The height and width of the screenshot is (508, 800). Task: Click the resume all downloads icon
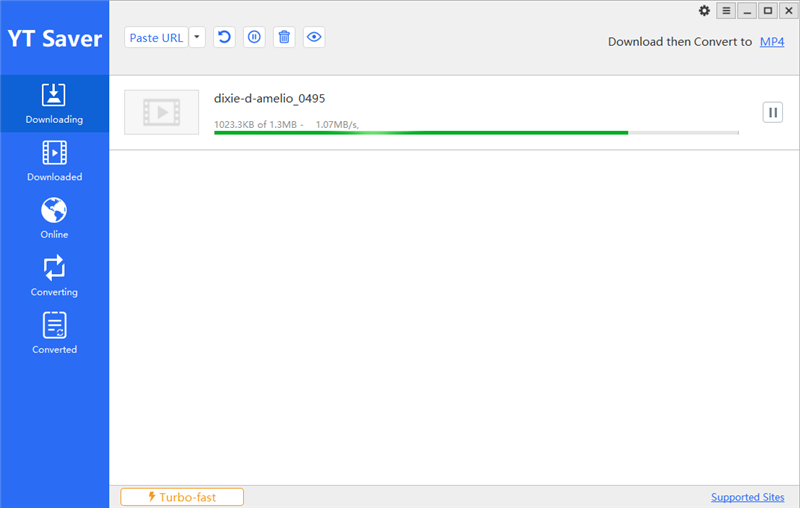click(224, 37)
